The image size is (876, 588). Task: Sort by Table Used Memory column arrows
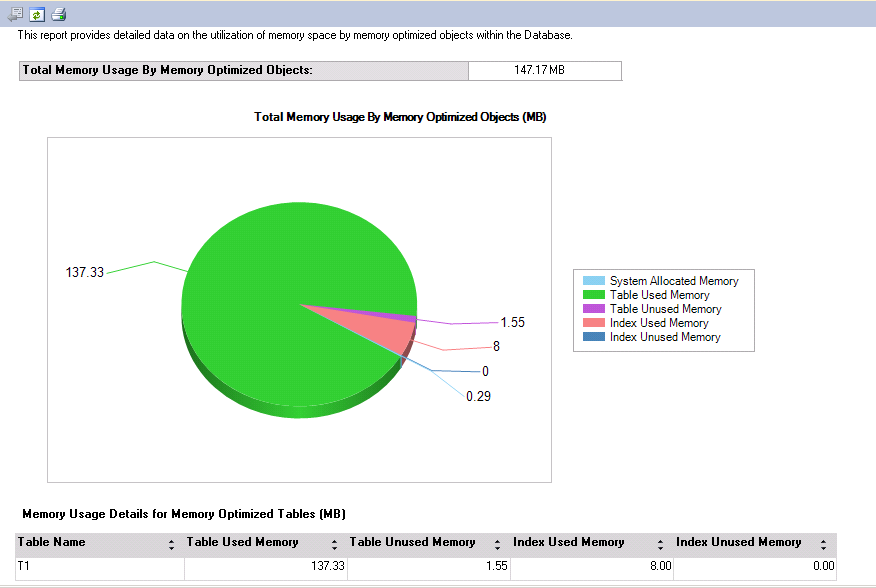(334, 545)
